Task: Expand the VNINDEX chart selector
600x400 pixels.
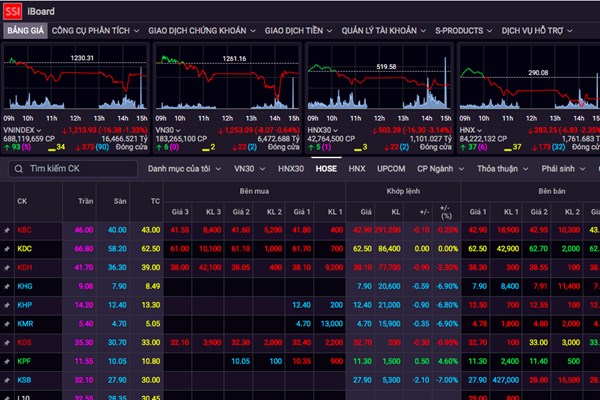Action: (x=38, y=131)
